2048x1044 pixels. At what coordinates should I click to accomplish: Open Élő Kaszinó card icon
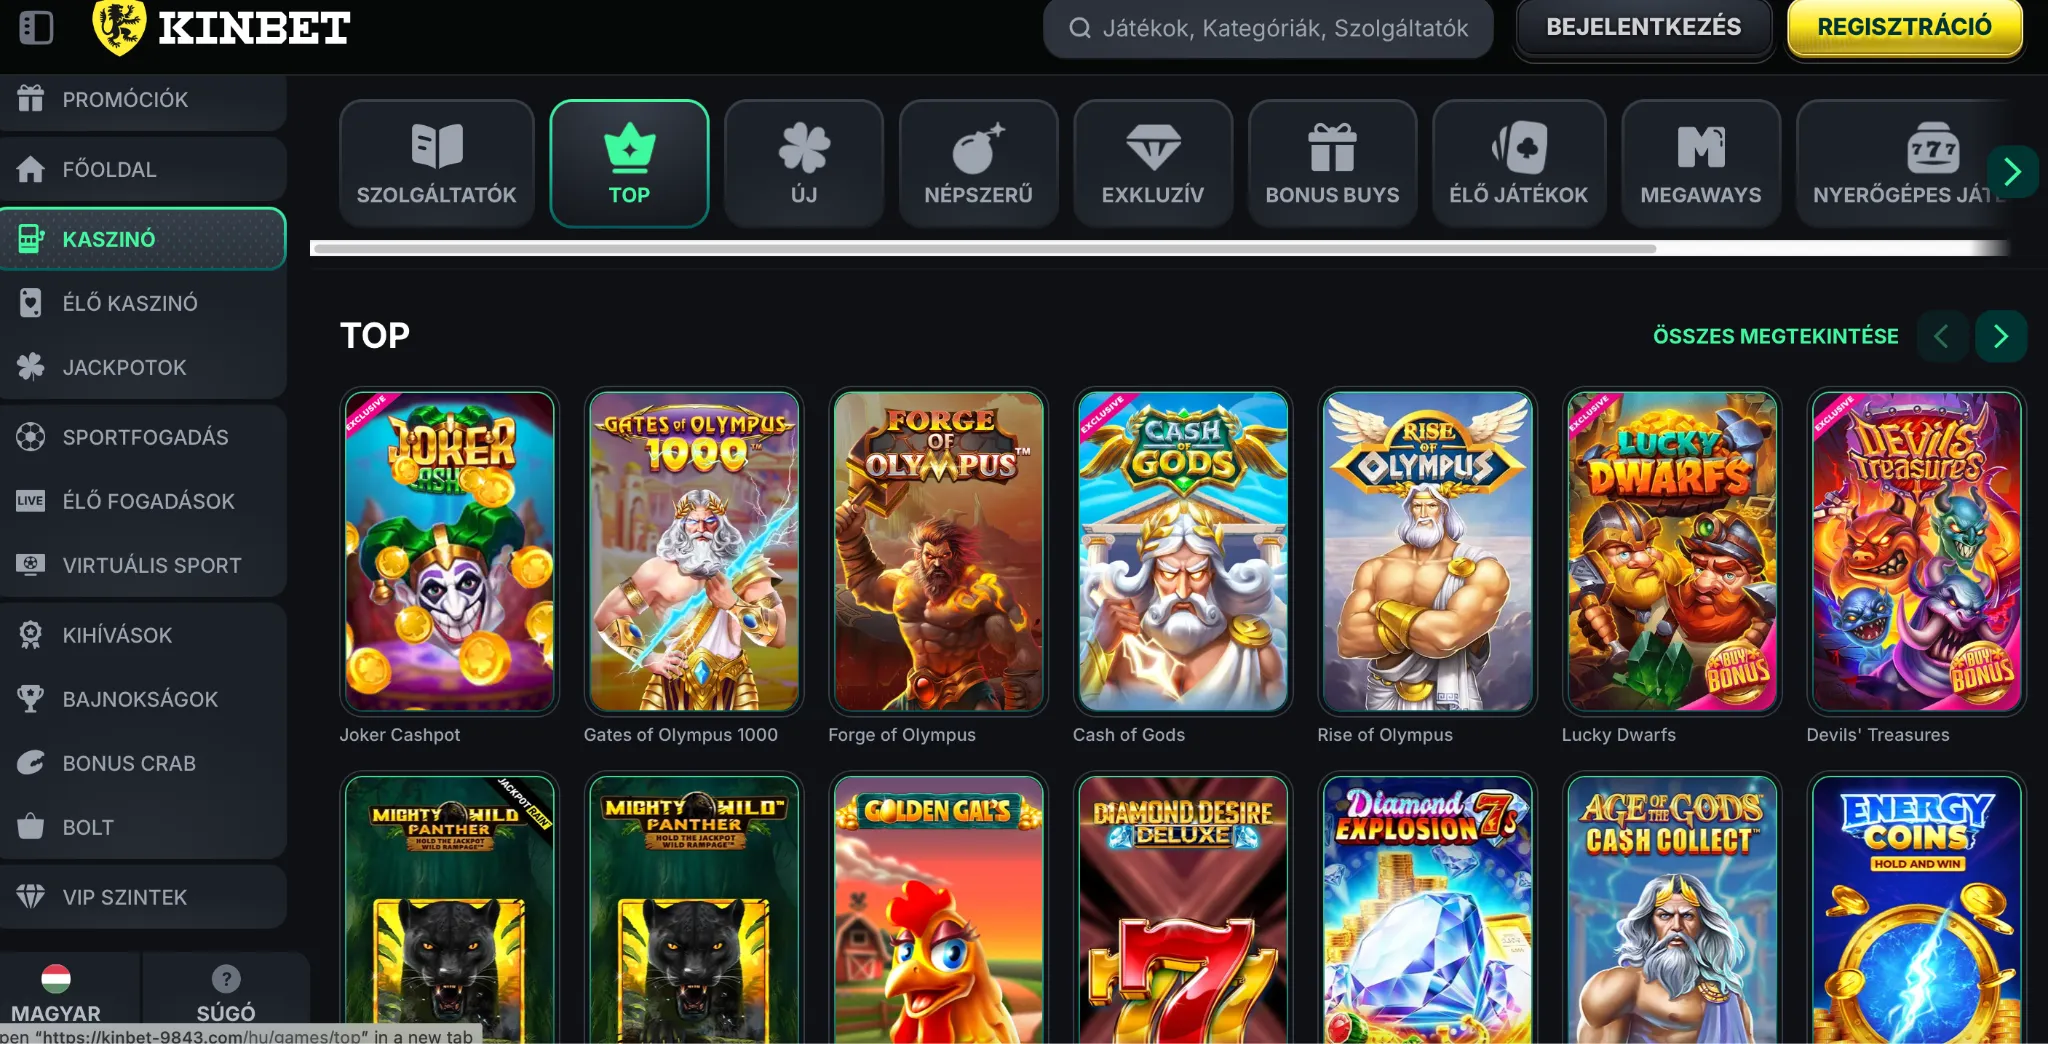(30, 303)
